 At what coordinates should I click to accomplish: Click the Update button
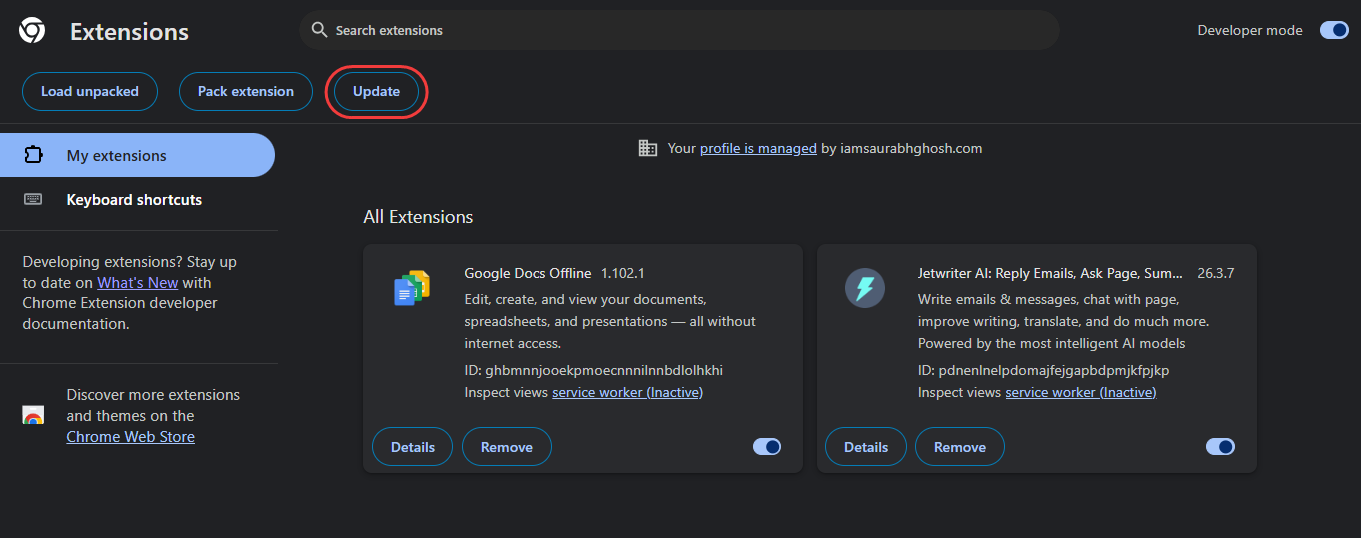[376, 91]
